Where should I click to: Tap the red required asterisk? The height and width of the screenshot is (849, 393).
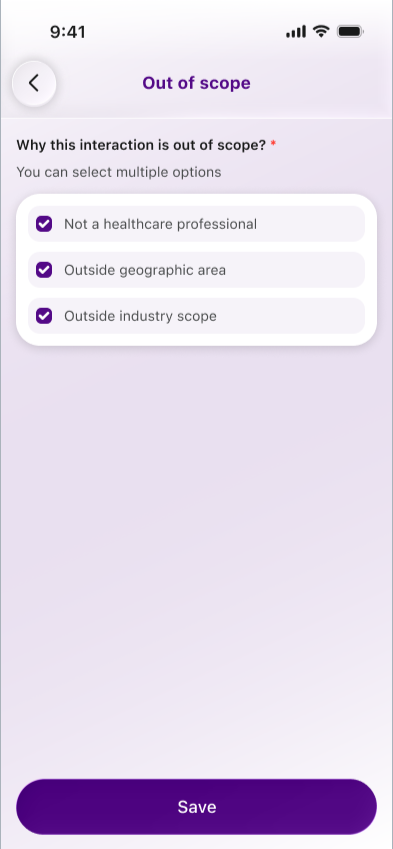pos(273,145)
